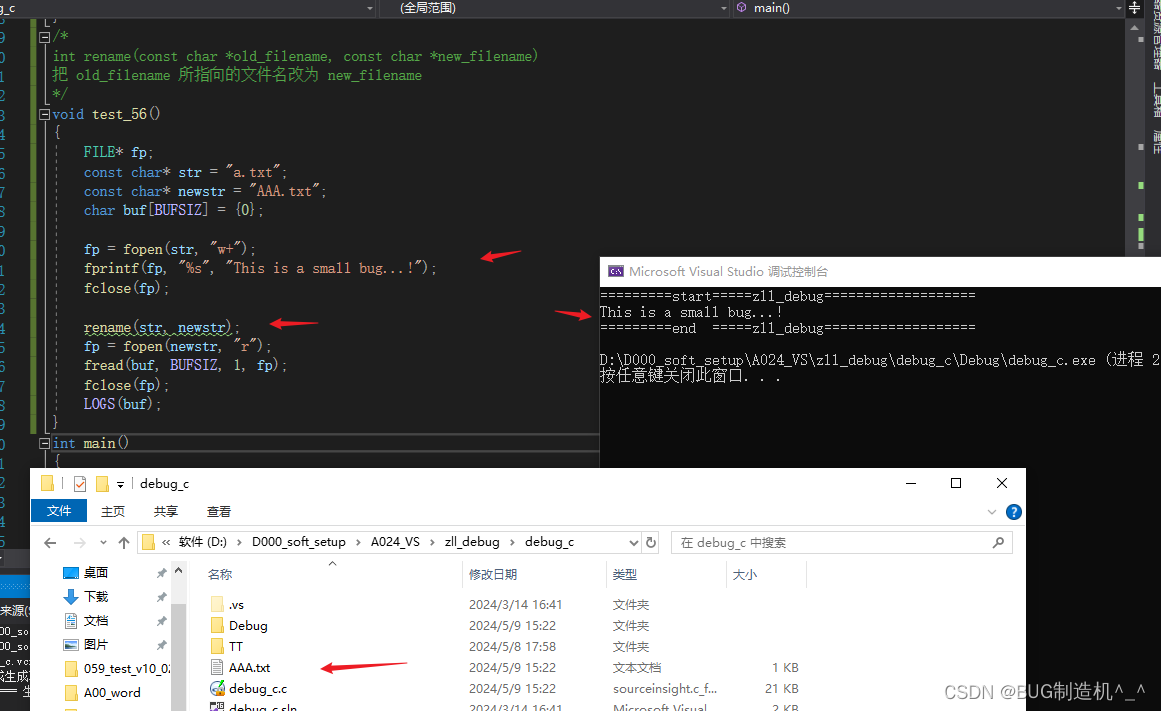This screenshot has height=711, width=1161.
Task: Click the TT date 2024/5/8 17:58
Action: tap(512, 647)
